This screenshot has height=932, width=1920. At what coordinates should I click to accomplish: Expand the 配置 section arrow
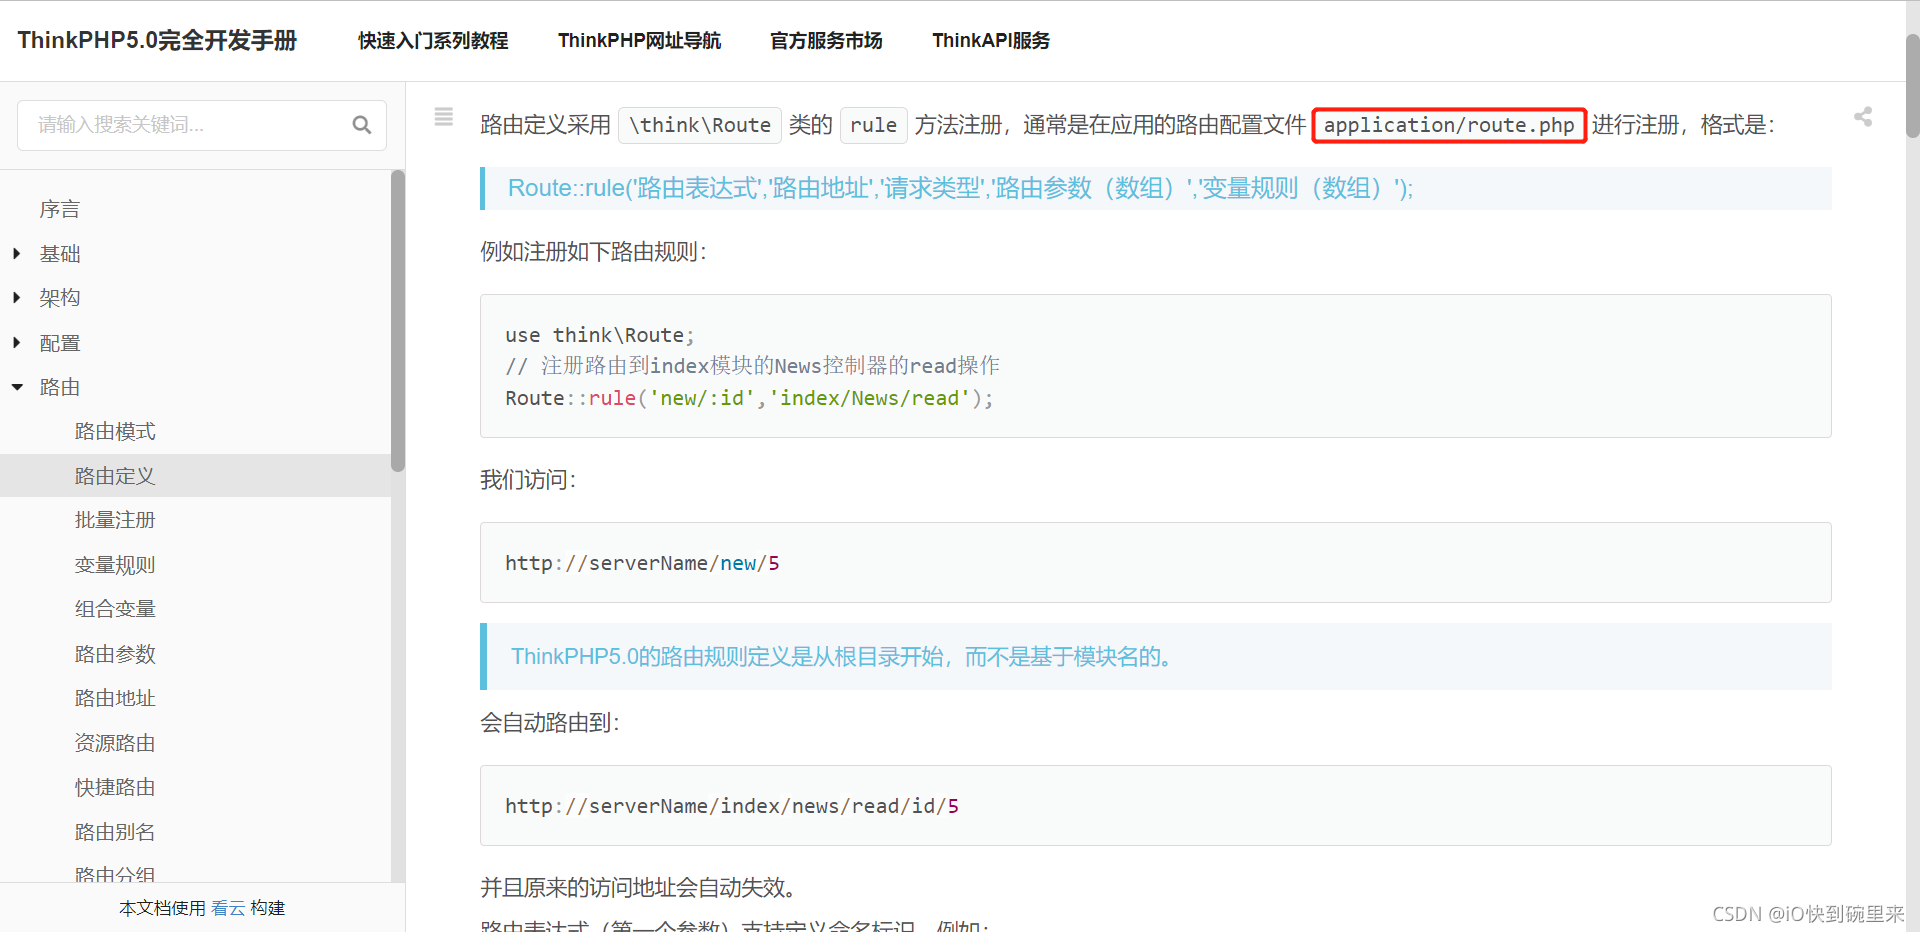click(17, 343)
